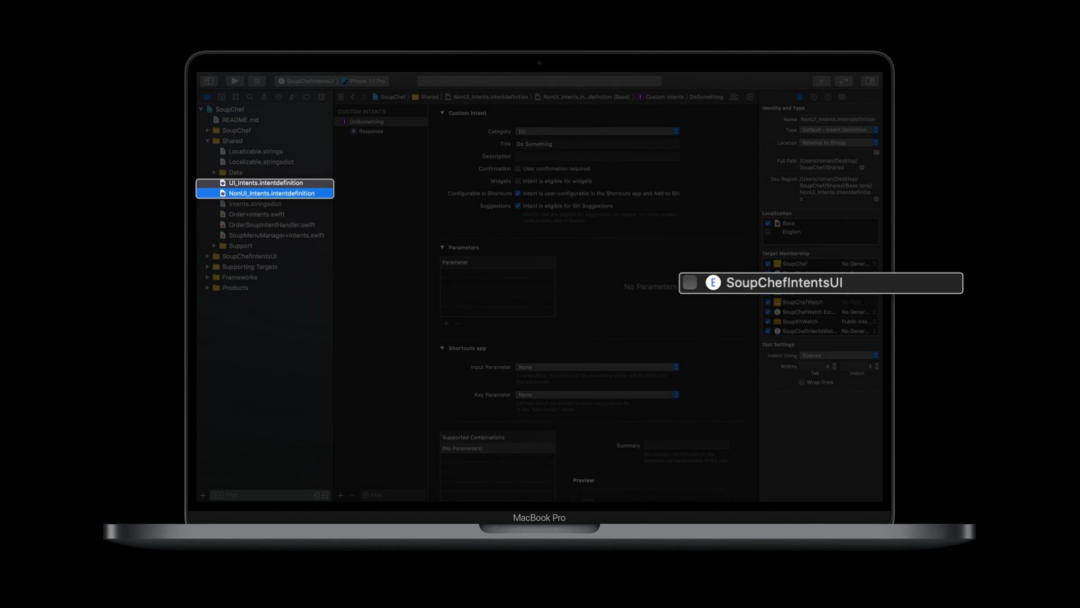Enable the Wrap lines checkbox
Viewport: 1080px width, 608px height.
coord(802,382)
